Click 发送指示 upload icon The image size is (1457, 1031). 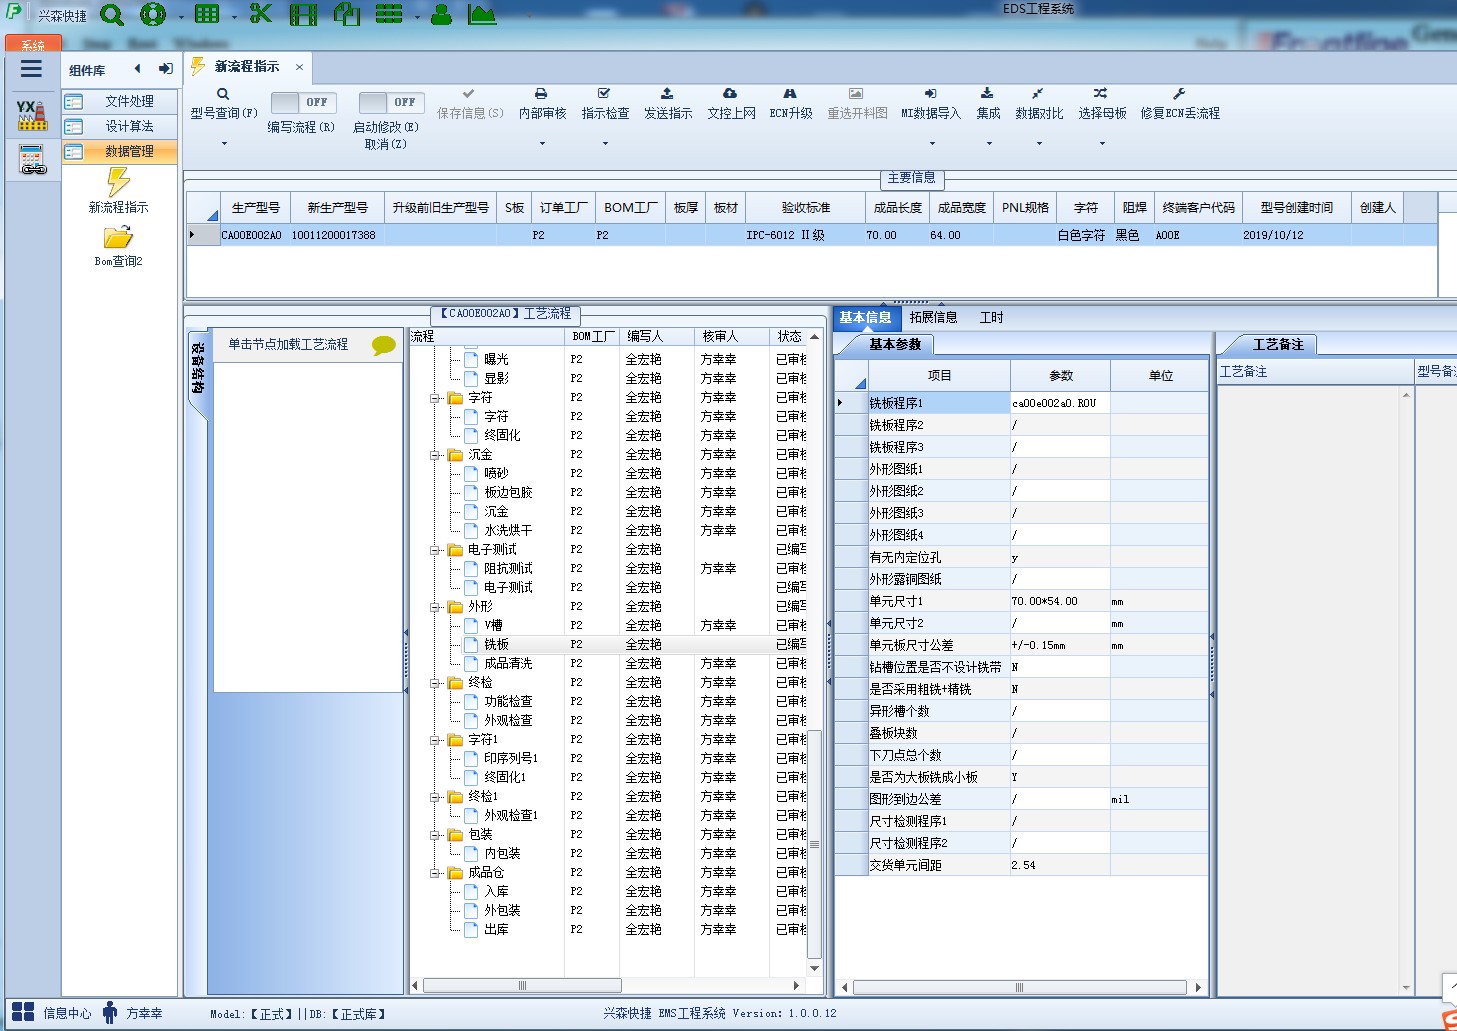[667, 94]
